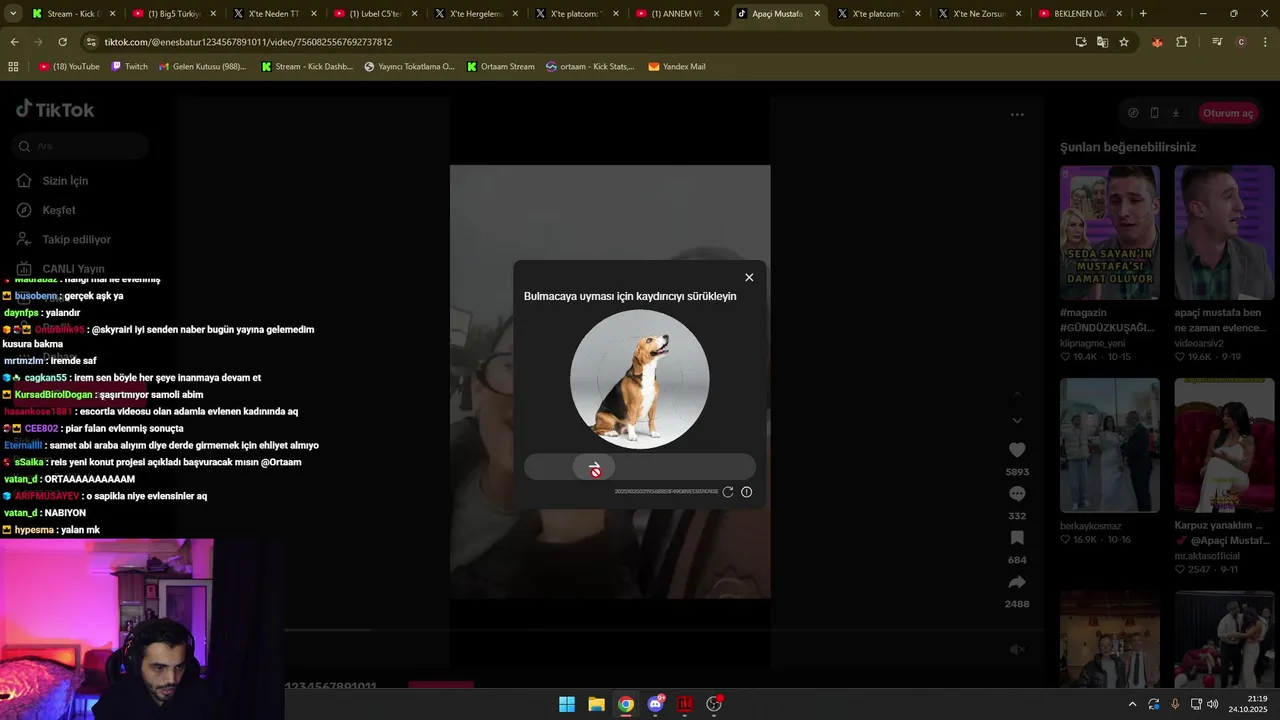View site information icon in address bar
Screen dimensions: 1280x720
[91, 42]
